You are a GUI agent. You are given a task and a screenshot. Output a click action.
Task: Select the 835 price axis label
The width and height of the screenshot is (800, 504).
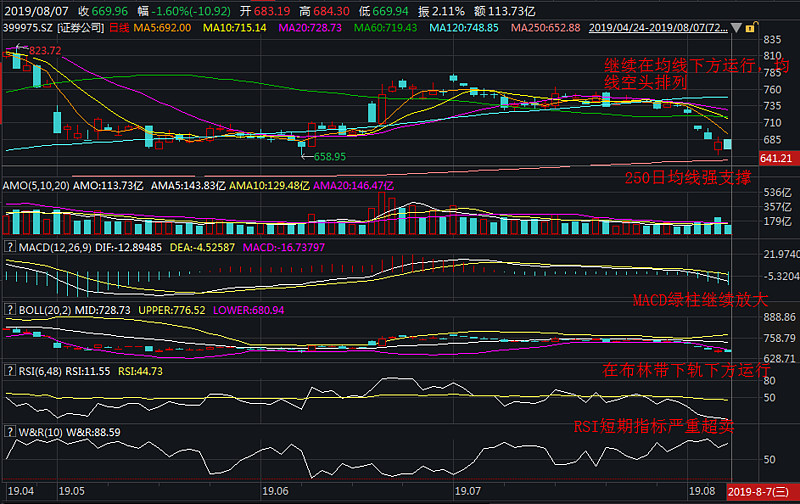coord(772,39)
